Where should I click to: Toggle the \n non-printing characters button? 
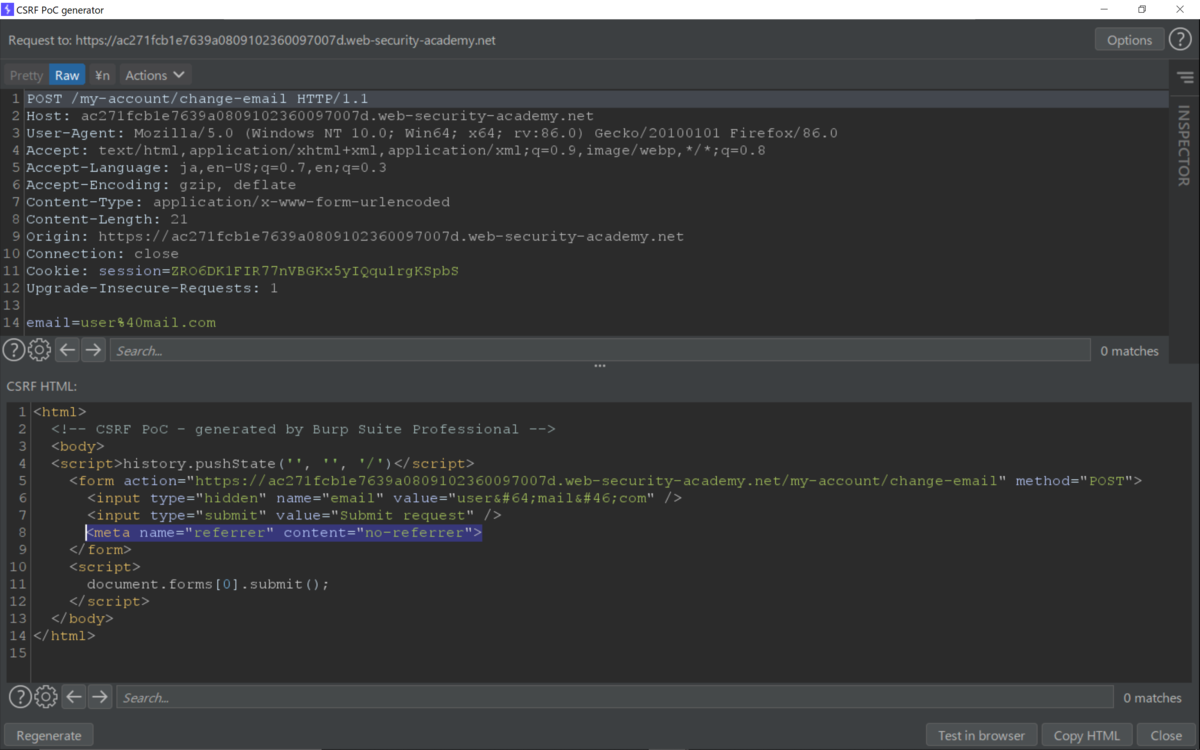coord(102,75)
